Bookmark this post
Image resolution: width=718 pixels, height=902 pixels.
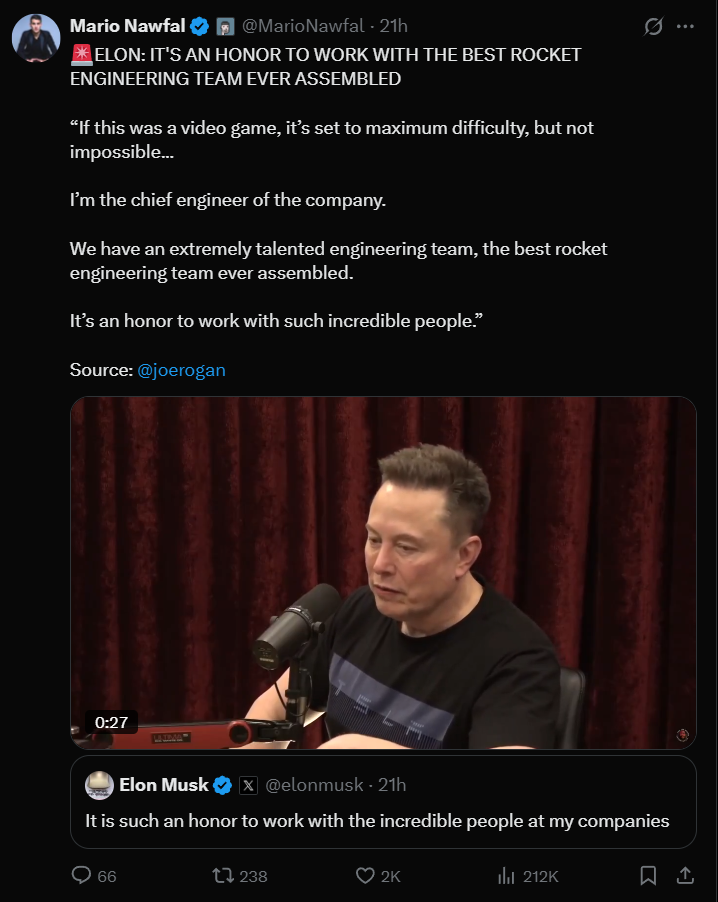[648, 875]
